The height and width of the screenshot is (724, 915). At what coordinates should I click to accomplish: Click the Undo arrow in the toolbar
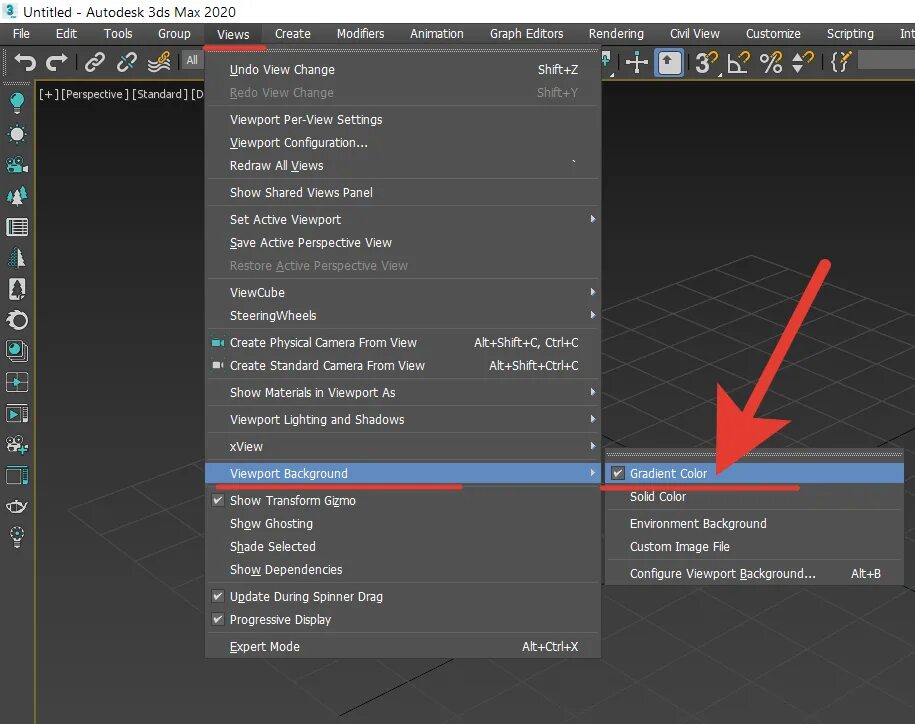point(25,61)
